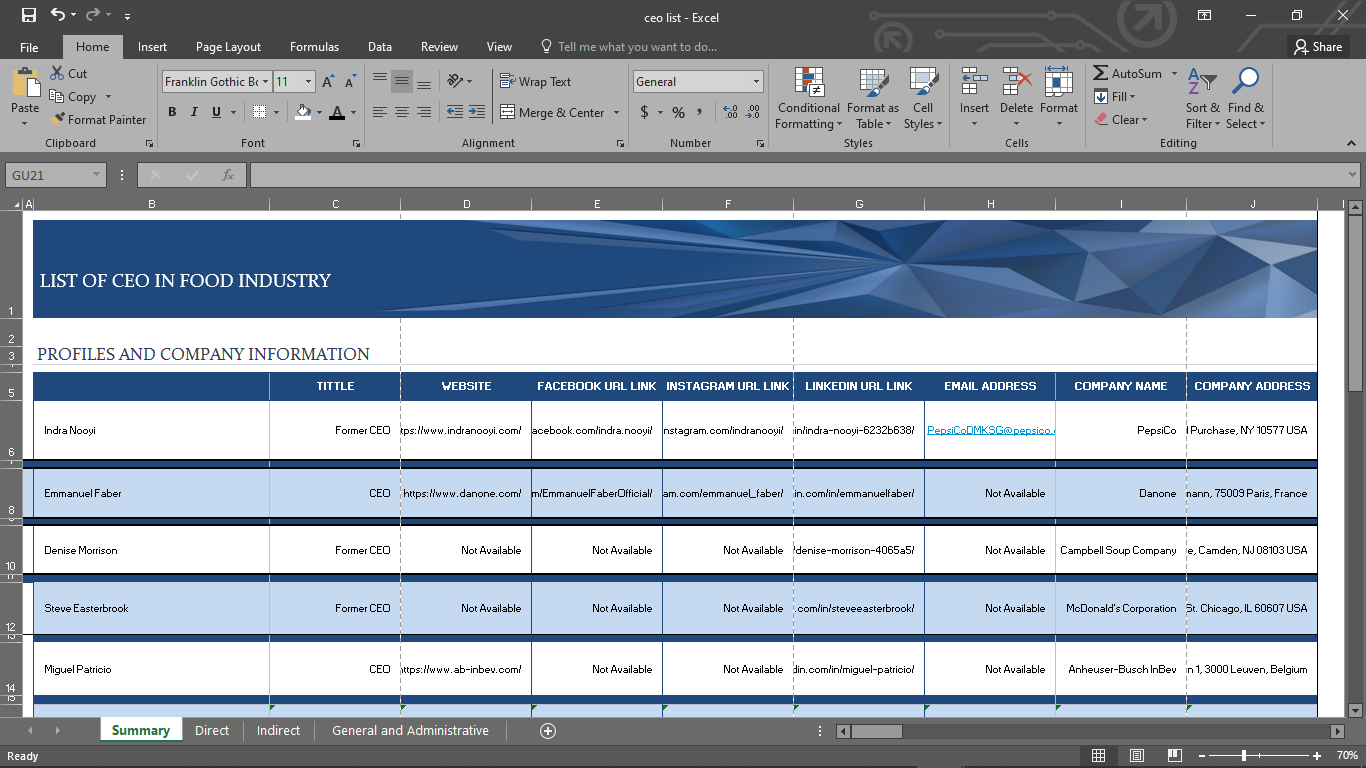Click the Merge & Center button

(552, 113)
